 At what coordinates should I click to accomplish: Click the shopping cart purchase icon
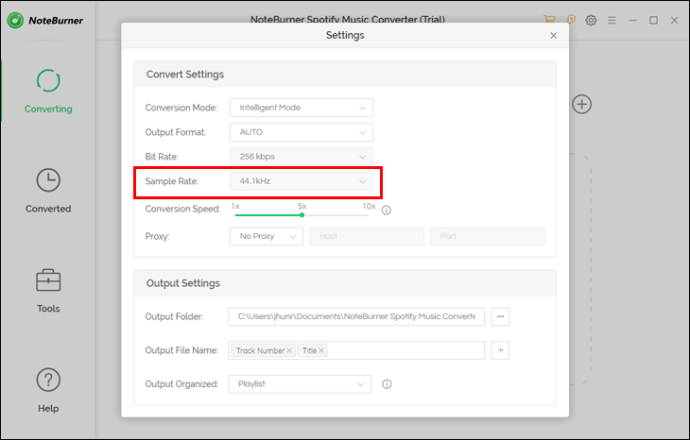549,19
